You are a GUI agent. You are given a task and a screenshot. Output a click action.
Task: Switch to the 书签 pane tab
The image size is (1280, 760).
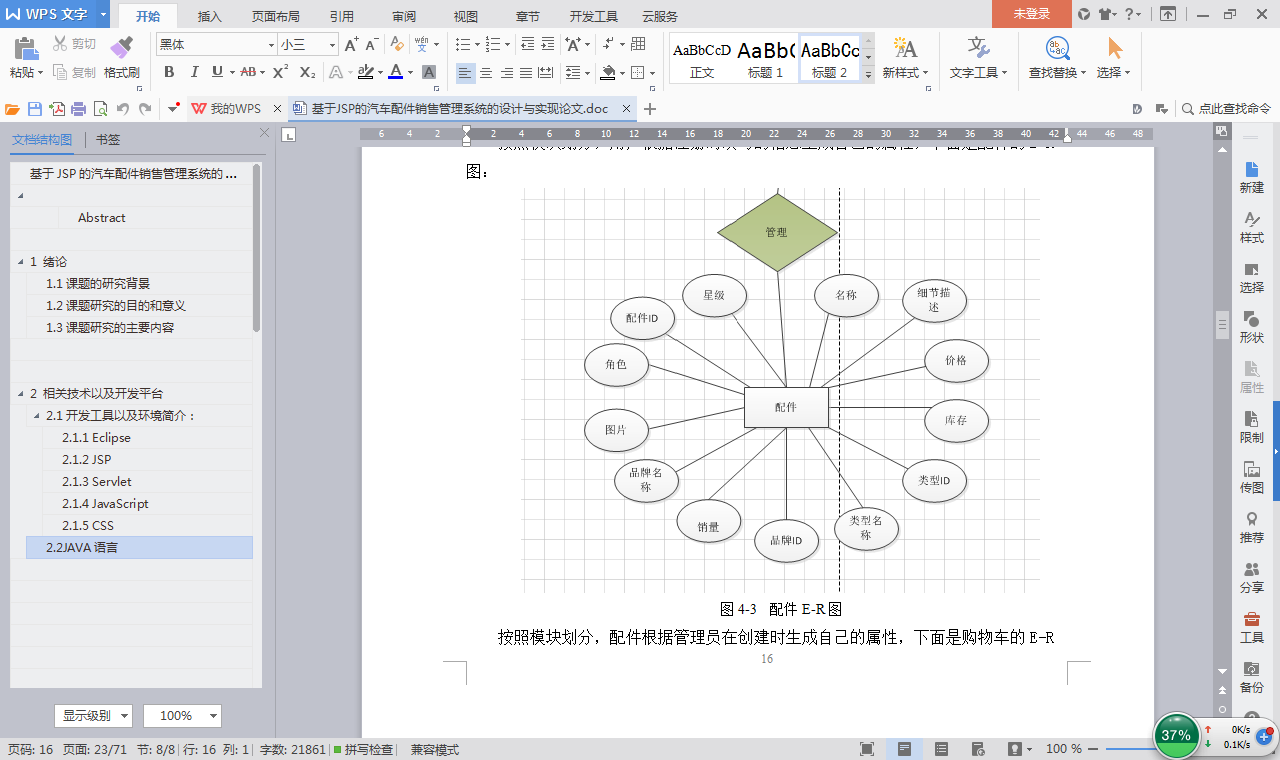(x=108, y=140)
